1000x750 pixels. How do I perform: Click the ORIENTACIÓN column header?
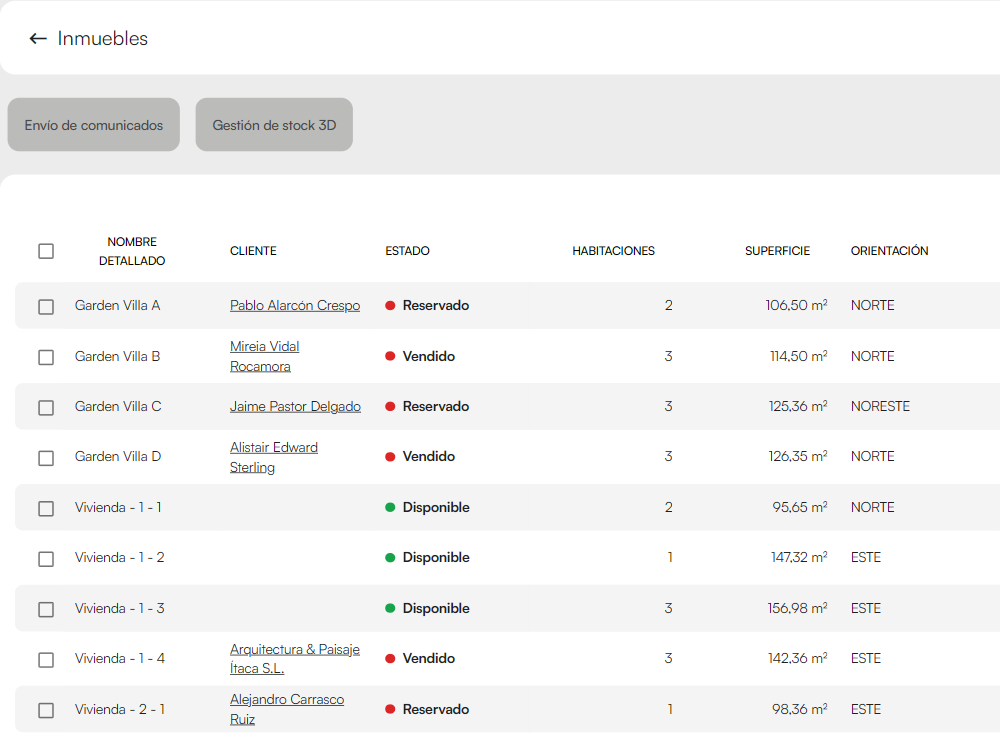click(x=890, y=251)
